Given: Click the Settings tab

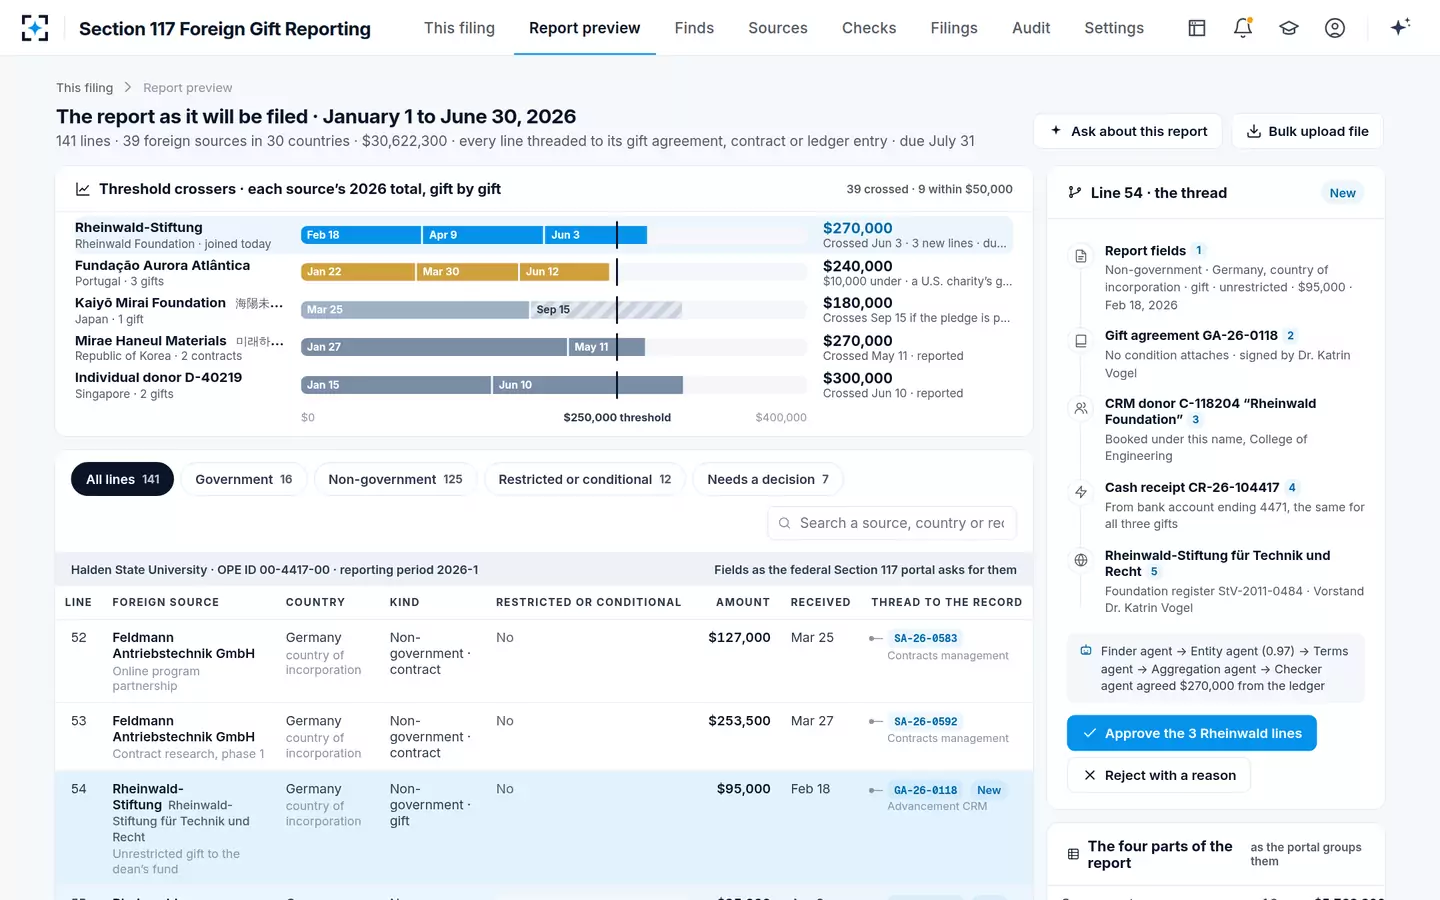Looking at the screenshot, I should (1114, 28).
